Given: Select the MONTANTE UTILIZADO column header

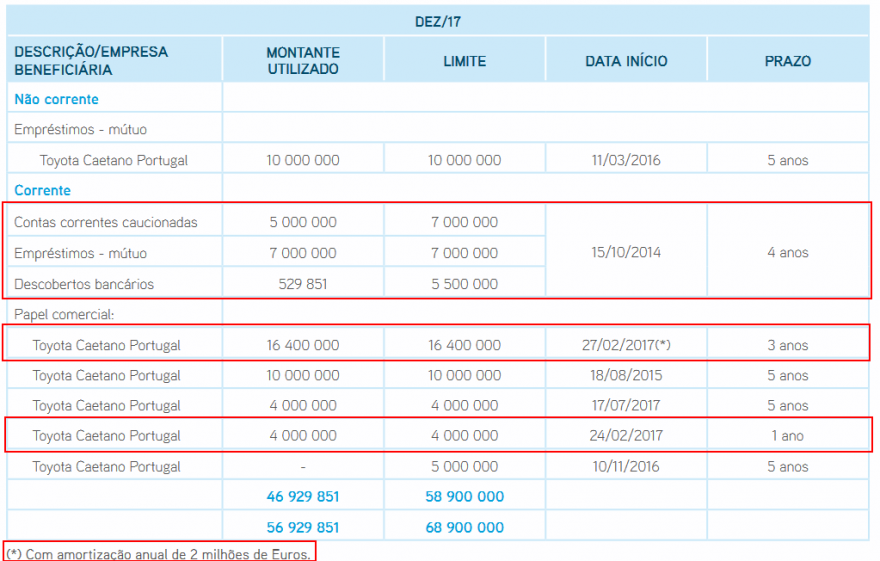Looking at the screenshot, I should click(303, 61).
